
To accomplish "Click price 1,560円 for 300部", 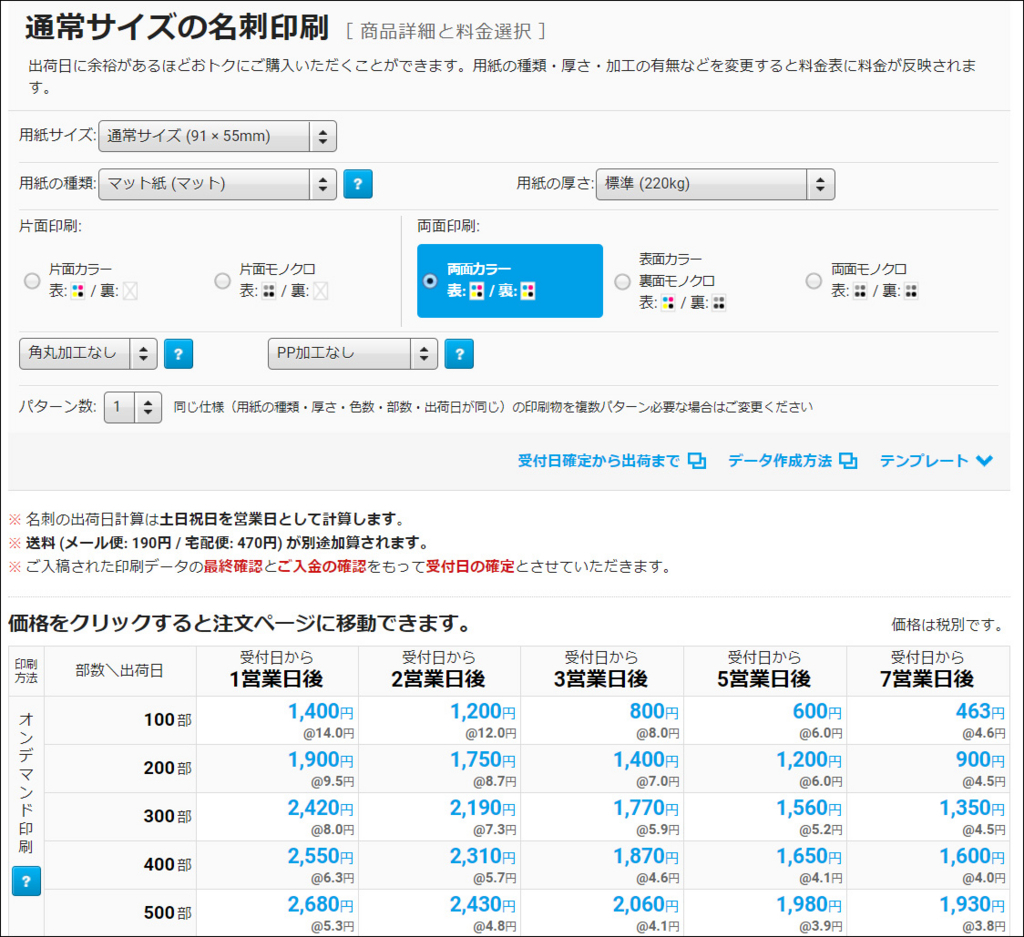I will point(809,808).
